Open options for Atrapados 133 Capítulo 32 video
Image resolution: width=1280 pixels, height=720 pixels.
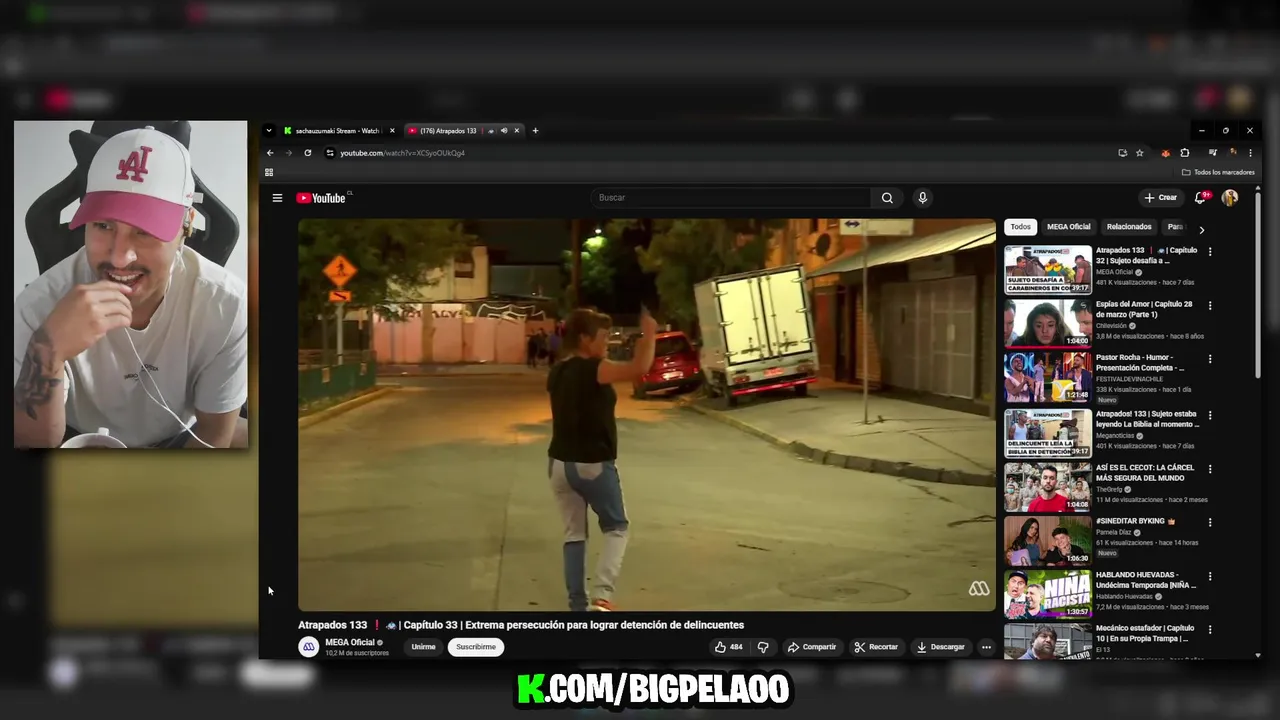(1210, 252)
